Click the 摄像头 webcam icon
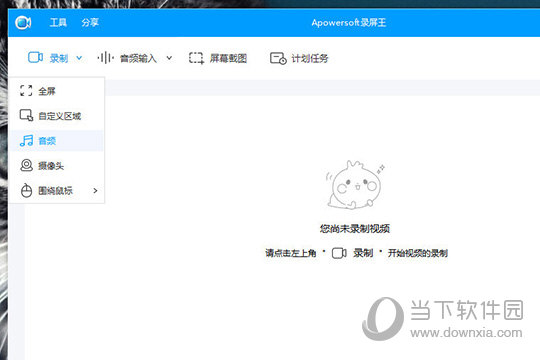The height and width of the screenshot is (360, 540). tap(27, 165)
